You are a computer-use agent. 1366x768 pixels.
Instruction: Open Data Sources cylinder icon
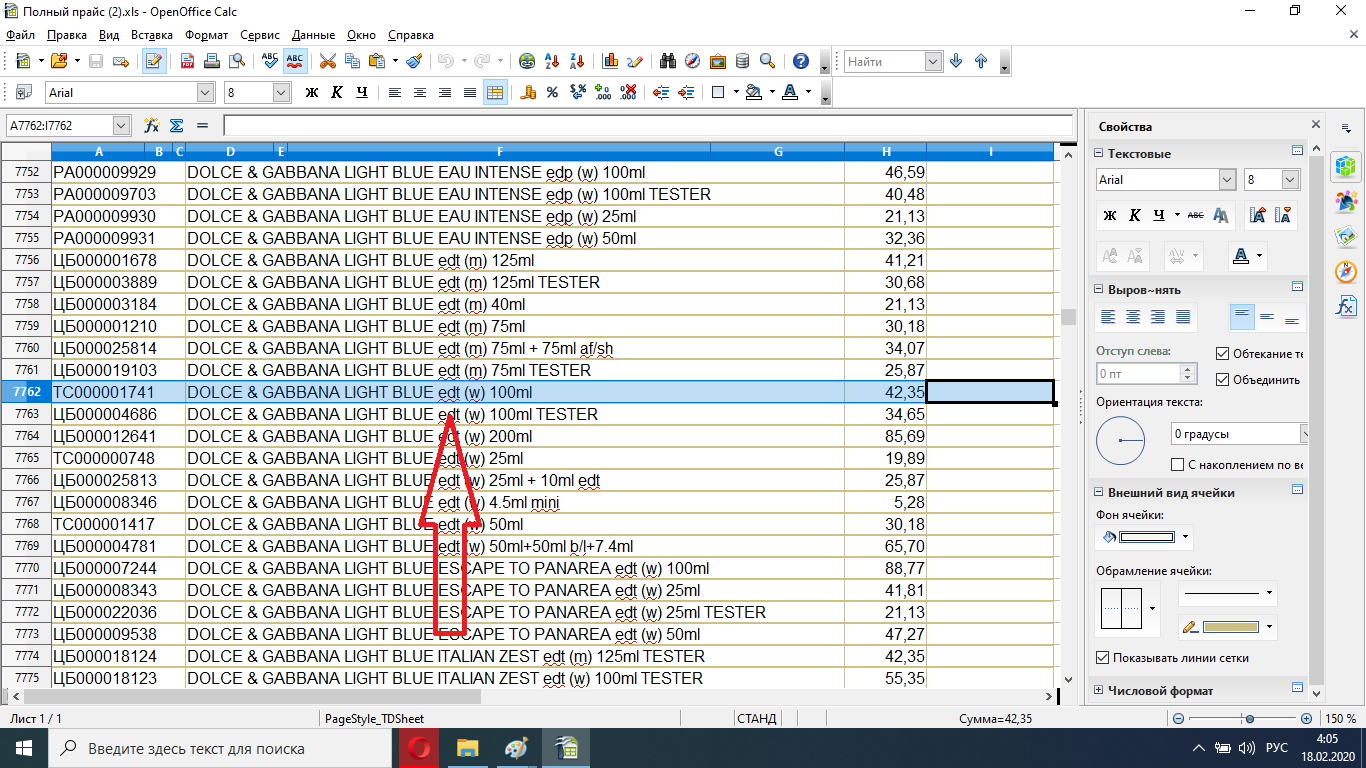click(x=742, y=61)
